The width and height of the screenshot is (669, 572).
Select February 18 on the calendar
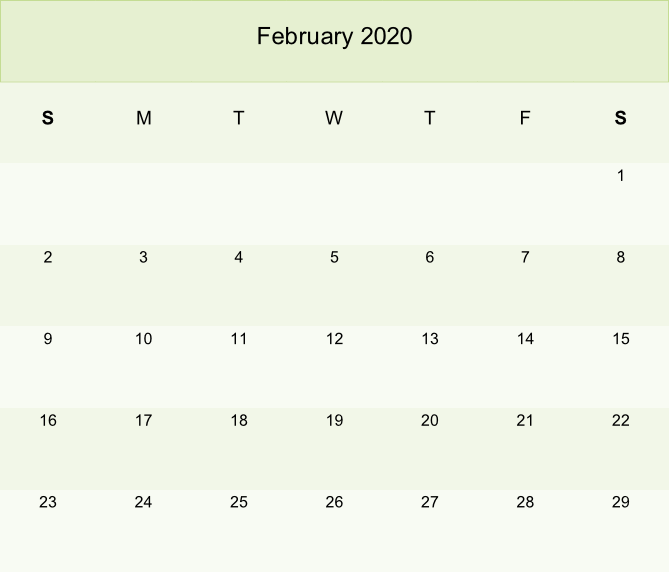pyautogui.click(x=238, y=420)
